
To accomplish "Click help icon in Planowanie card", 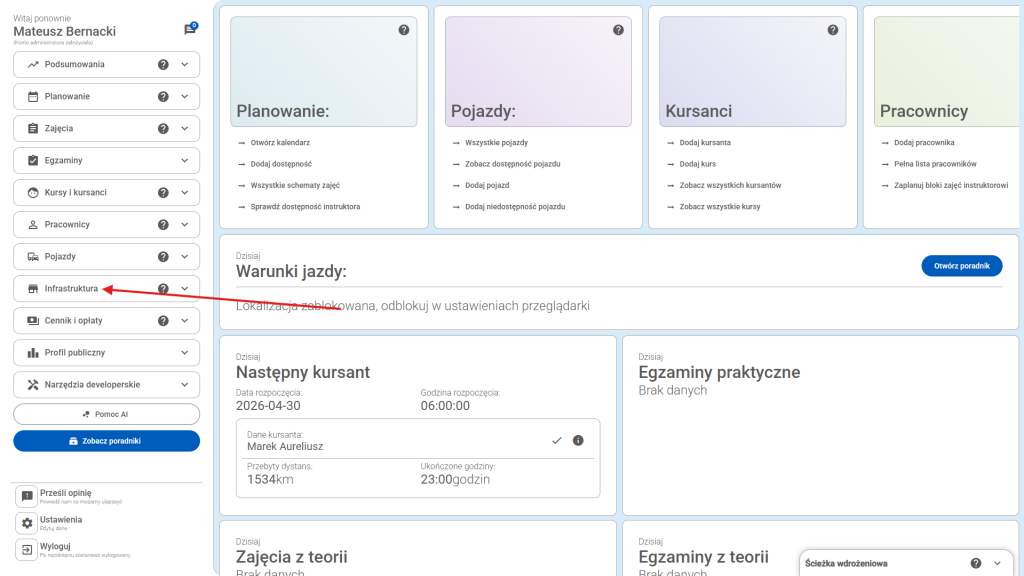I will (x=404, y=30).
